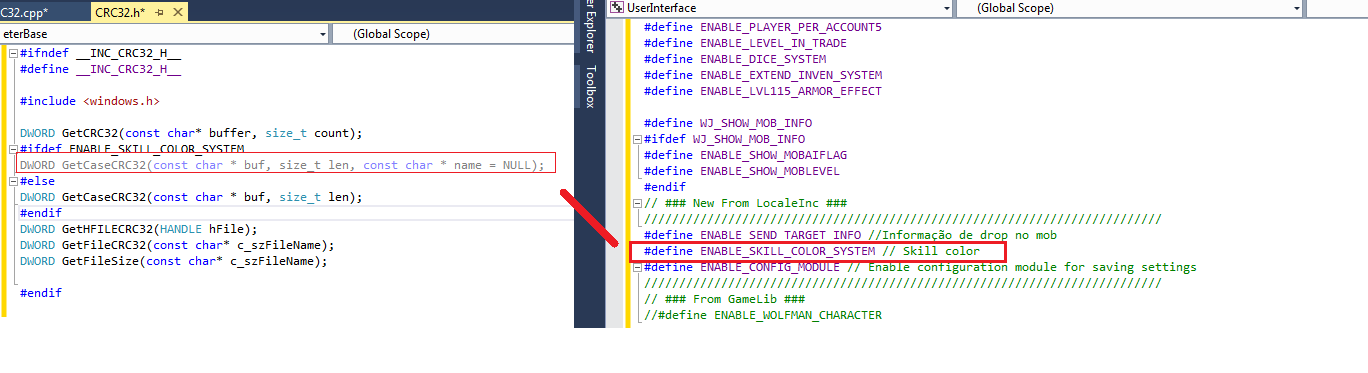
Task: Collapse the #else block in CRC32.h
Action: [x=12, y=181]
